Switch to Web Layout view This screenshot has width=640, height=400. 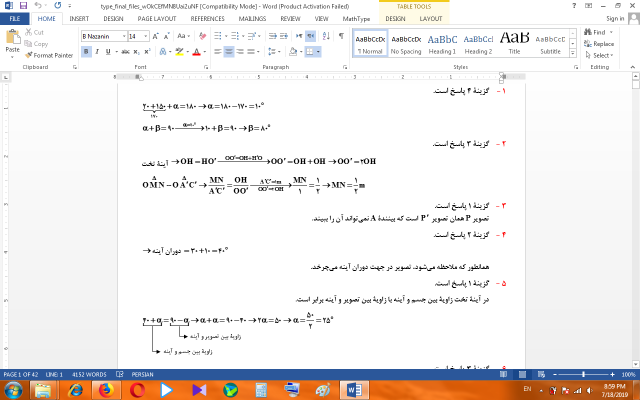pyautogui.click(x=541, y=374)
